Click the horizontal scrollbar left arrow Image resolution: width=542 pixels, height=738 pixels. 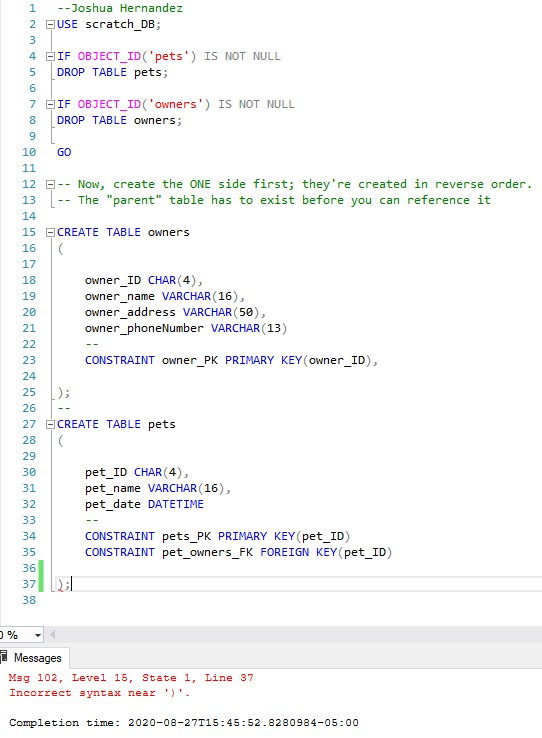52,635
